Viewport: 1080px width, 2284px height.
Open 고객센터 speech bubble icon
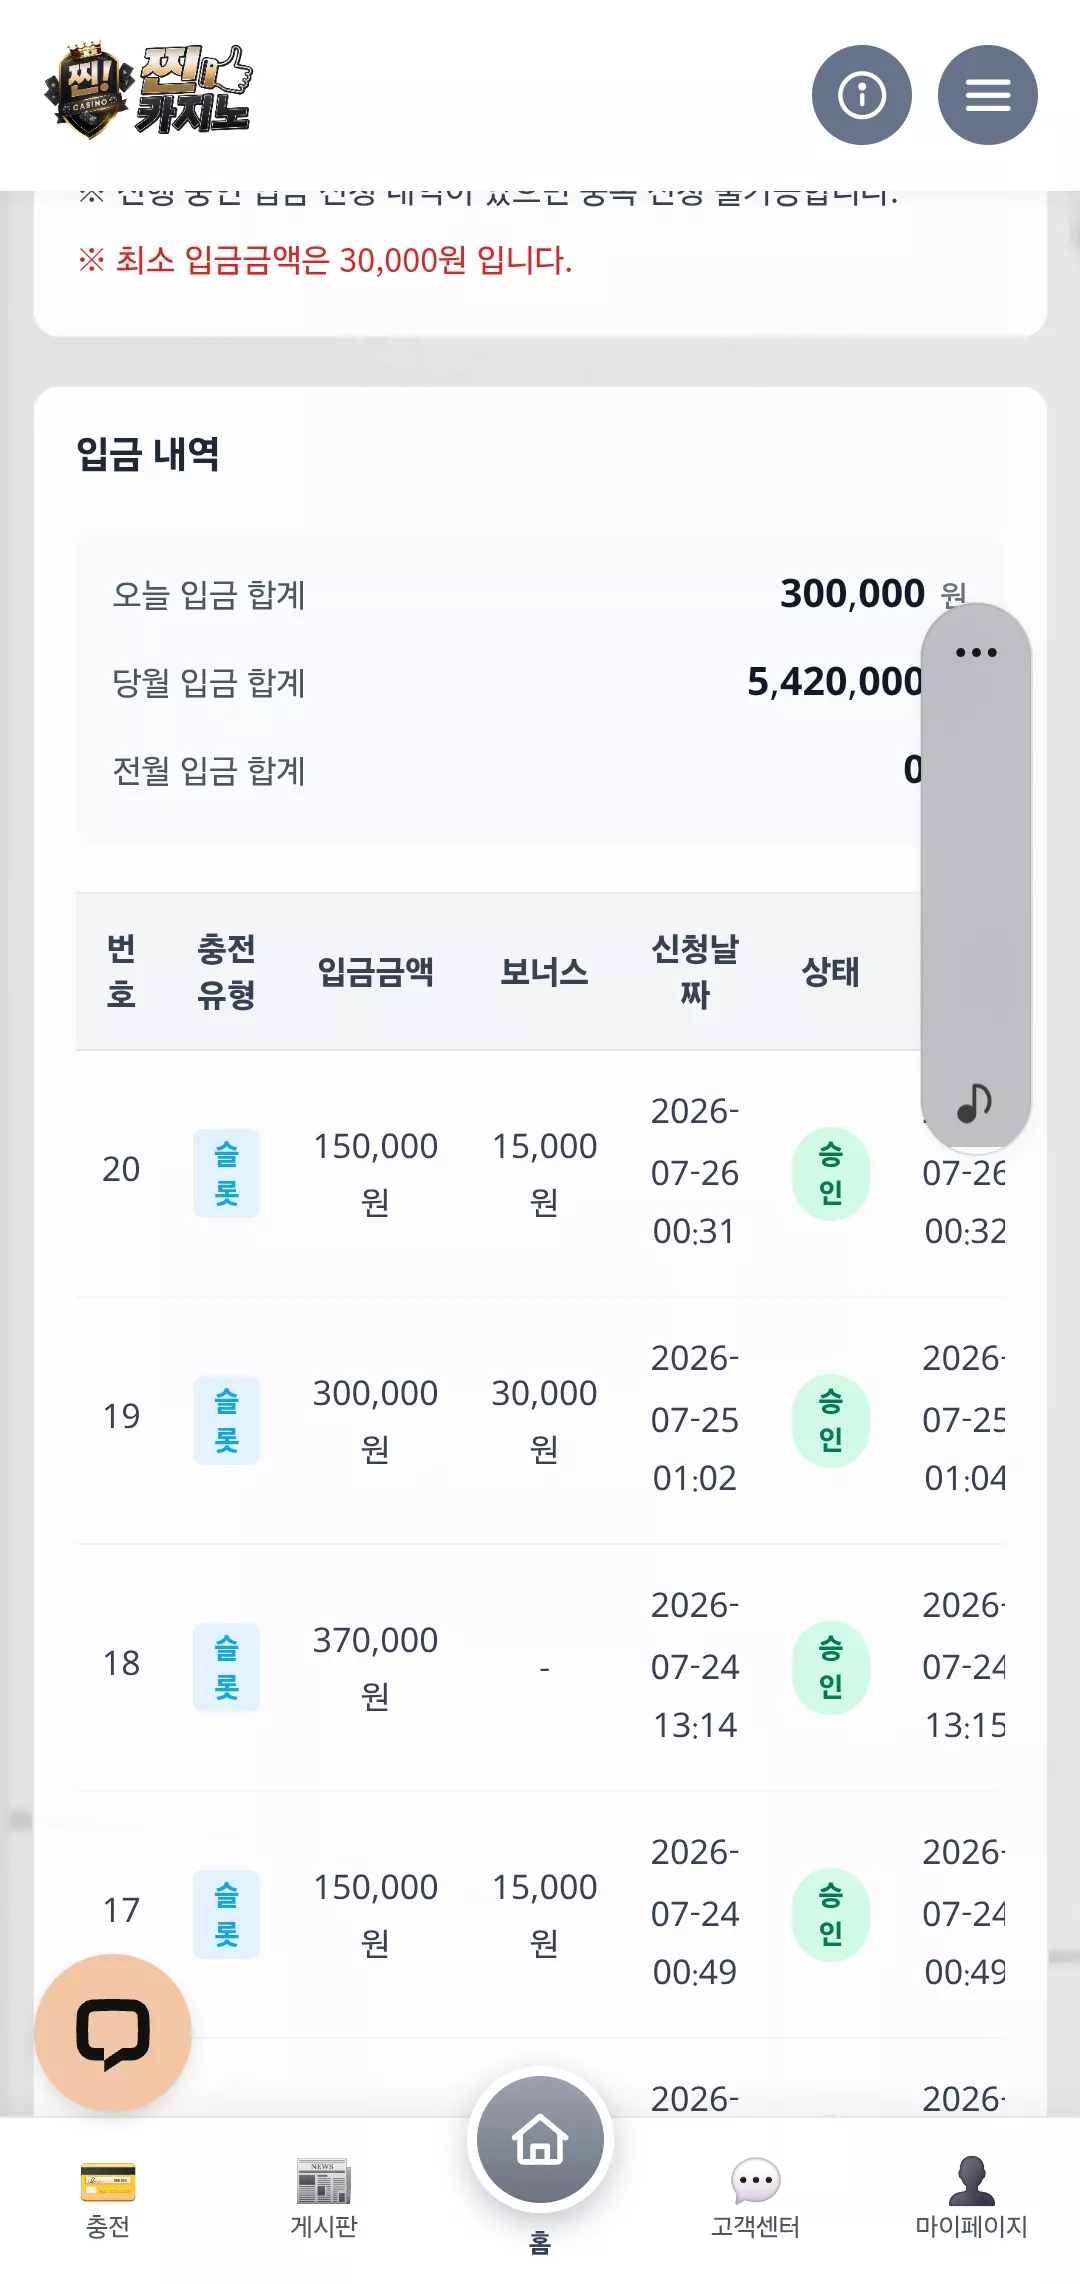[x=755, y=2198]
